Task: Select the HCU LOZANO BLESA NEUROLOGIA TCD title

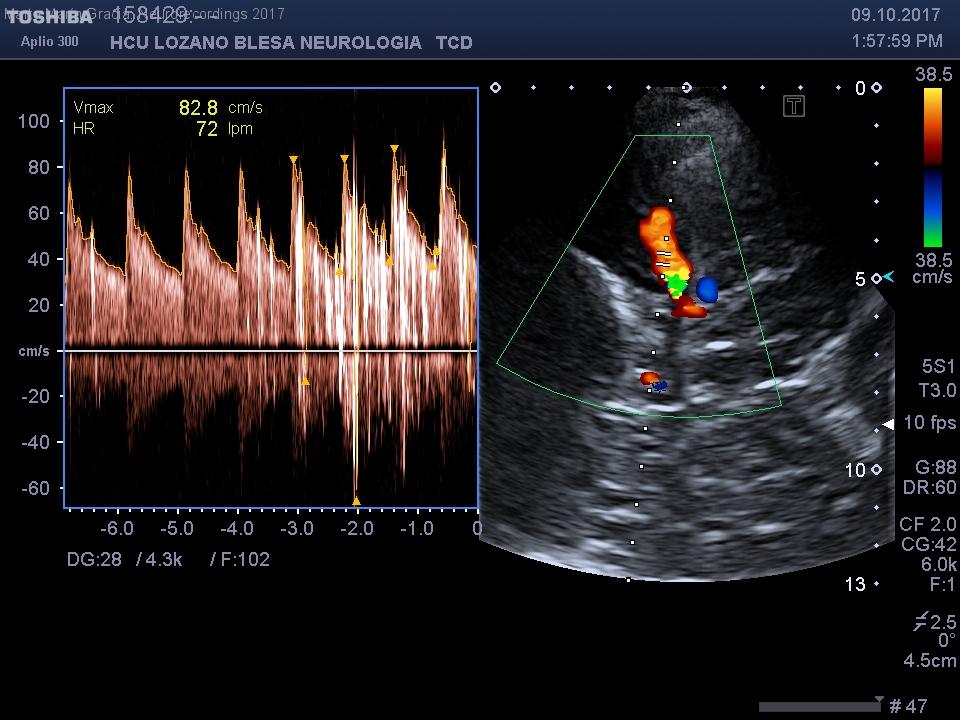Action: point(290,43)
